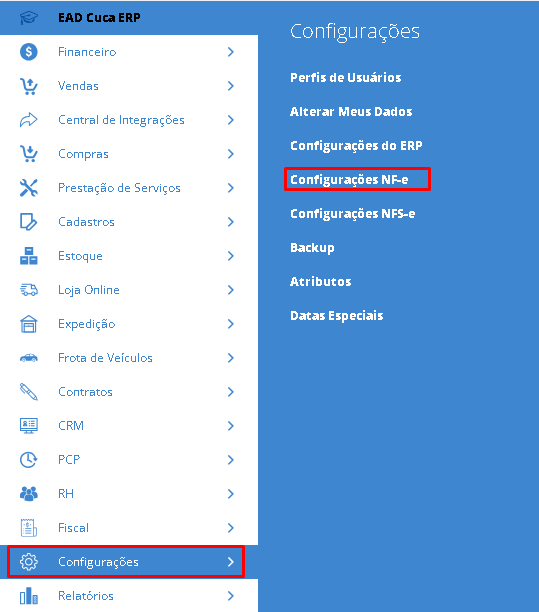Expand the Contratos chevron arrow
The width and height of the screenshot is (539, 612).
231,391
